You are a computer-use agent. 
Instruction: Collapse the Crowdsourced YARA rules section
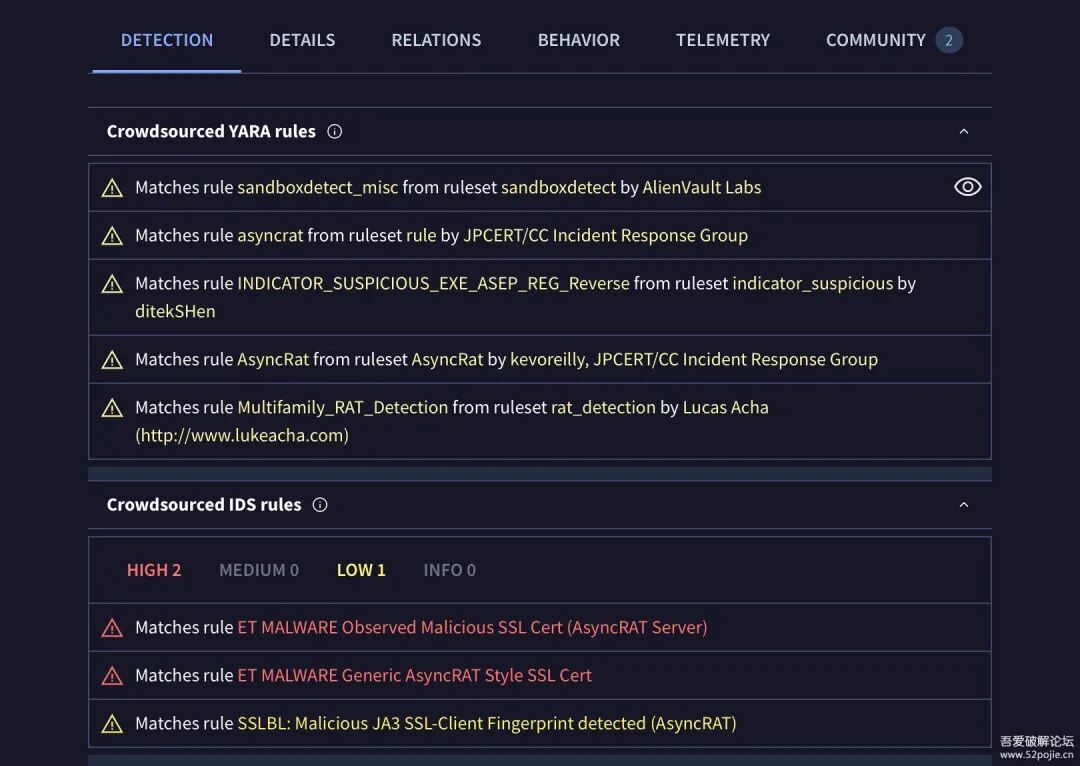(x=964, y=132)
